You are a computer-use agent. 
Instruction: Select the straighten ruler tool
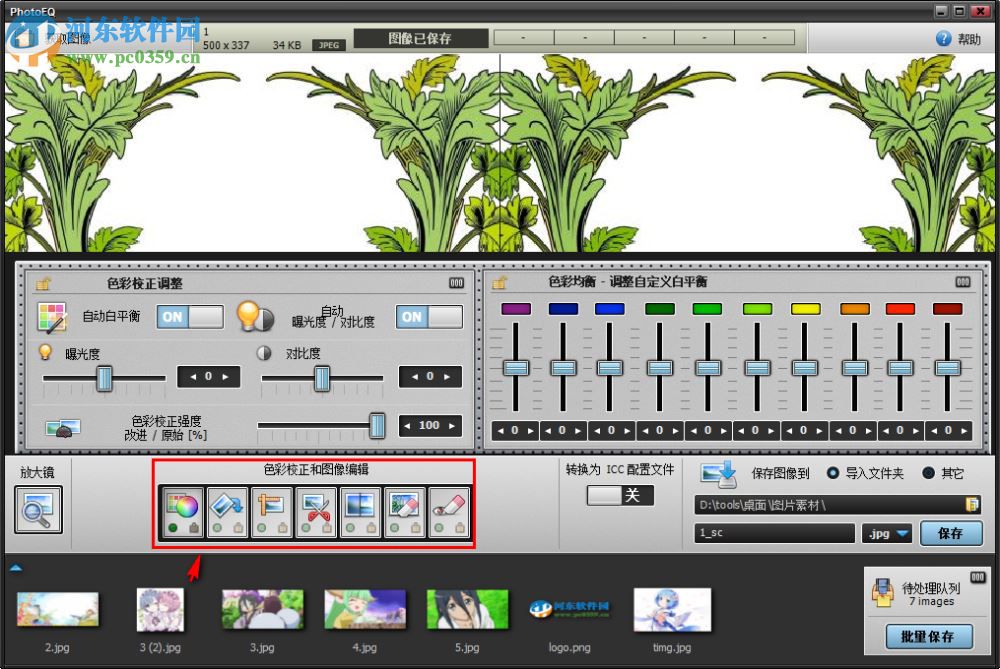pyautogui.click(x=272, y=512)
